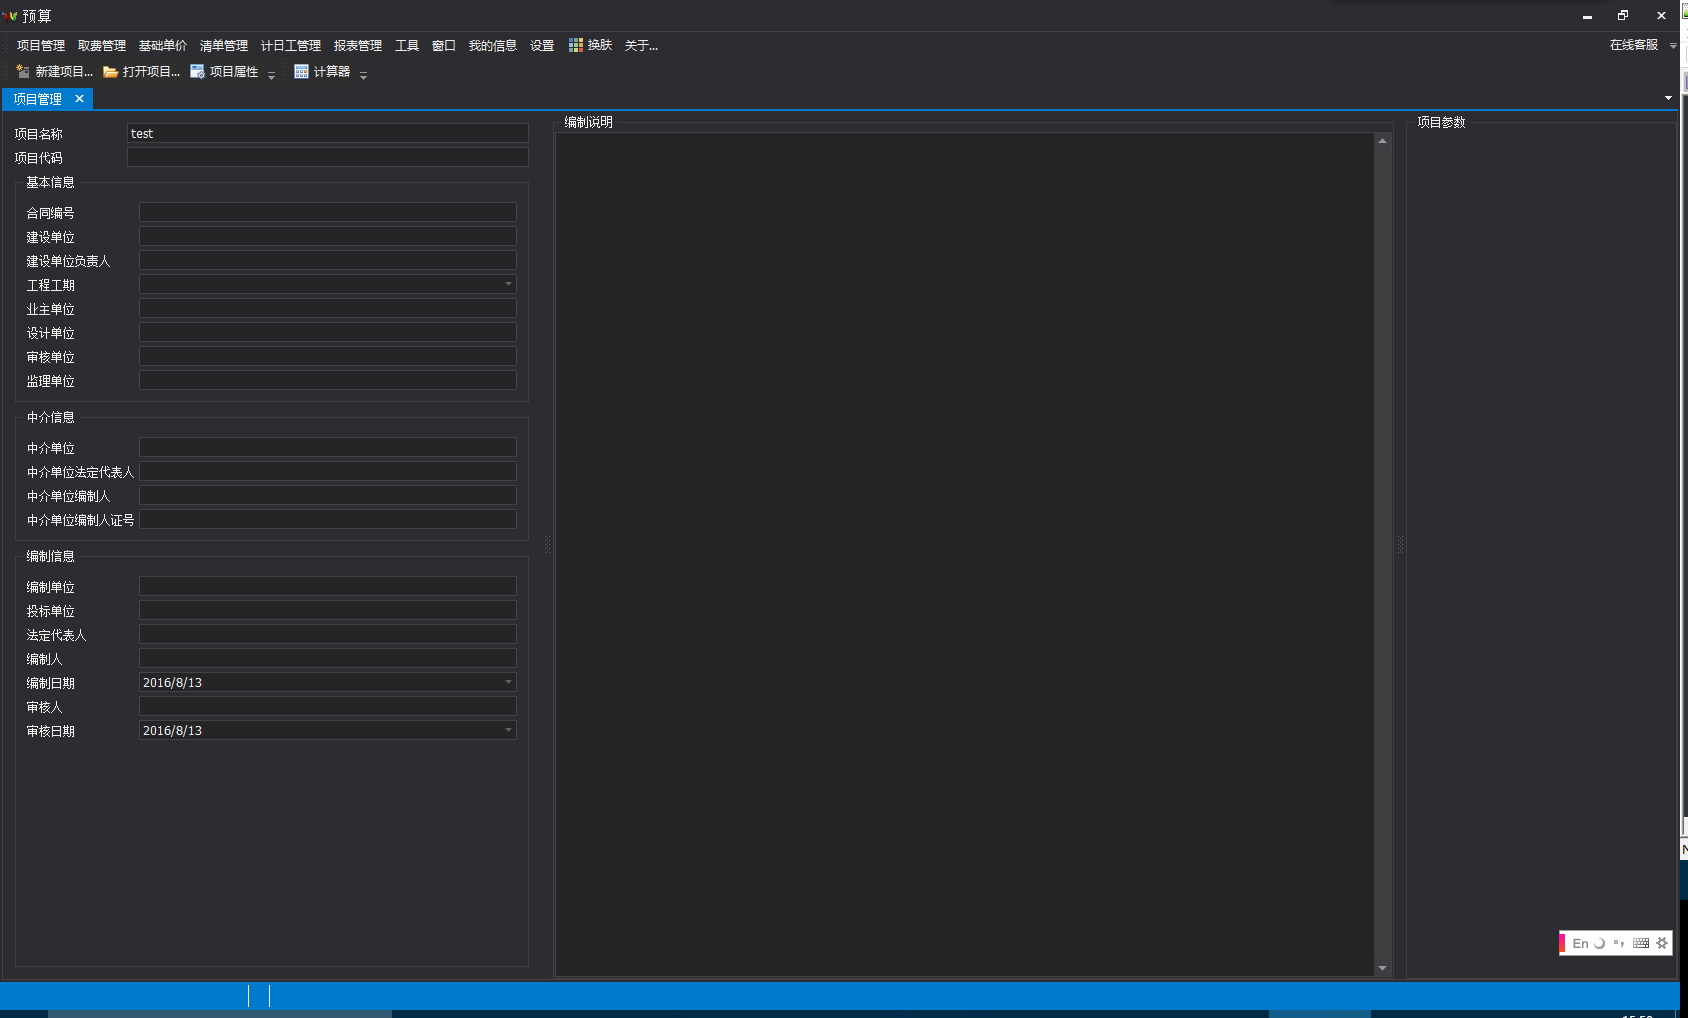Open the 窗口 menu
This screenshot has height=1018, width=1688.
pyautogui.click(x=444, y=45)
